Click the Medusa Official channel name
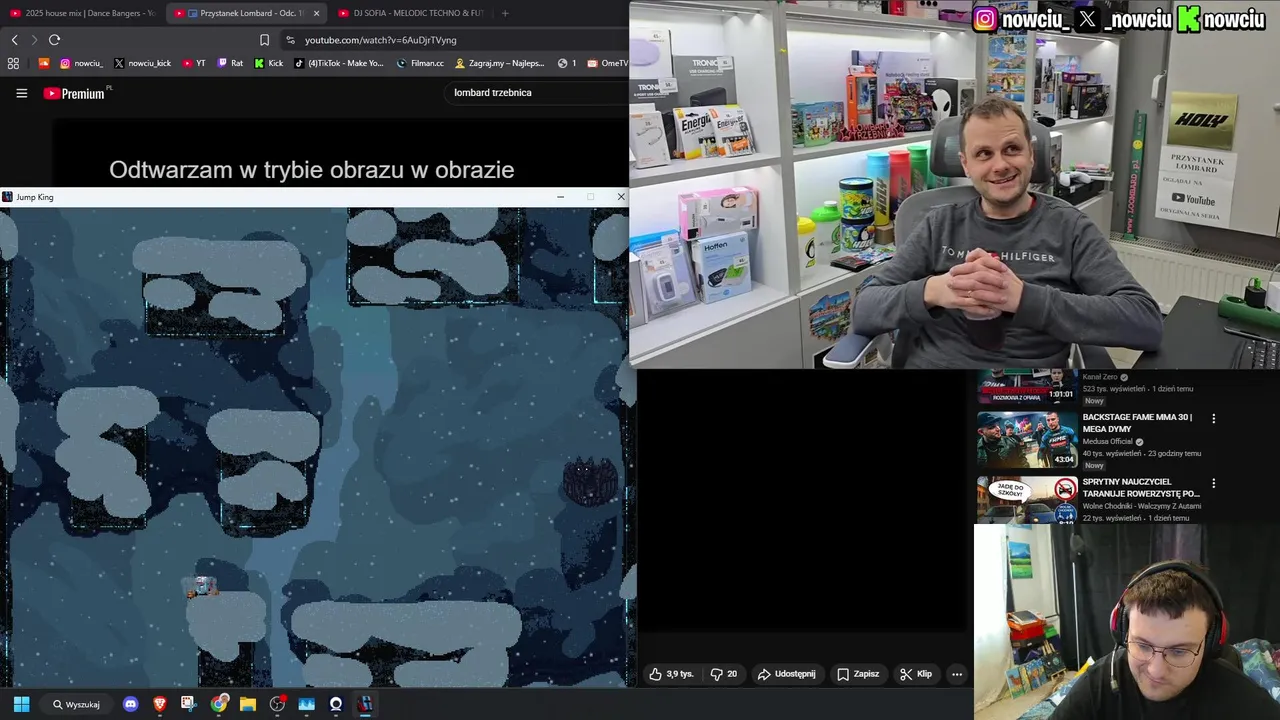 (1108, 441)
